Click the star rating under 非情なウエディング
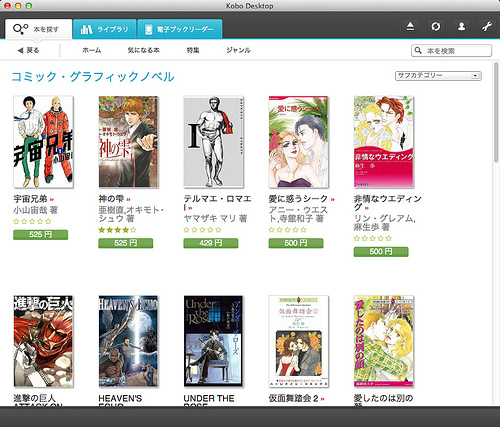Screen dimensions: 500x427 click(x=373, y=238)
